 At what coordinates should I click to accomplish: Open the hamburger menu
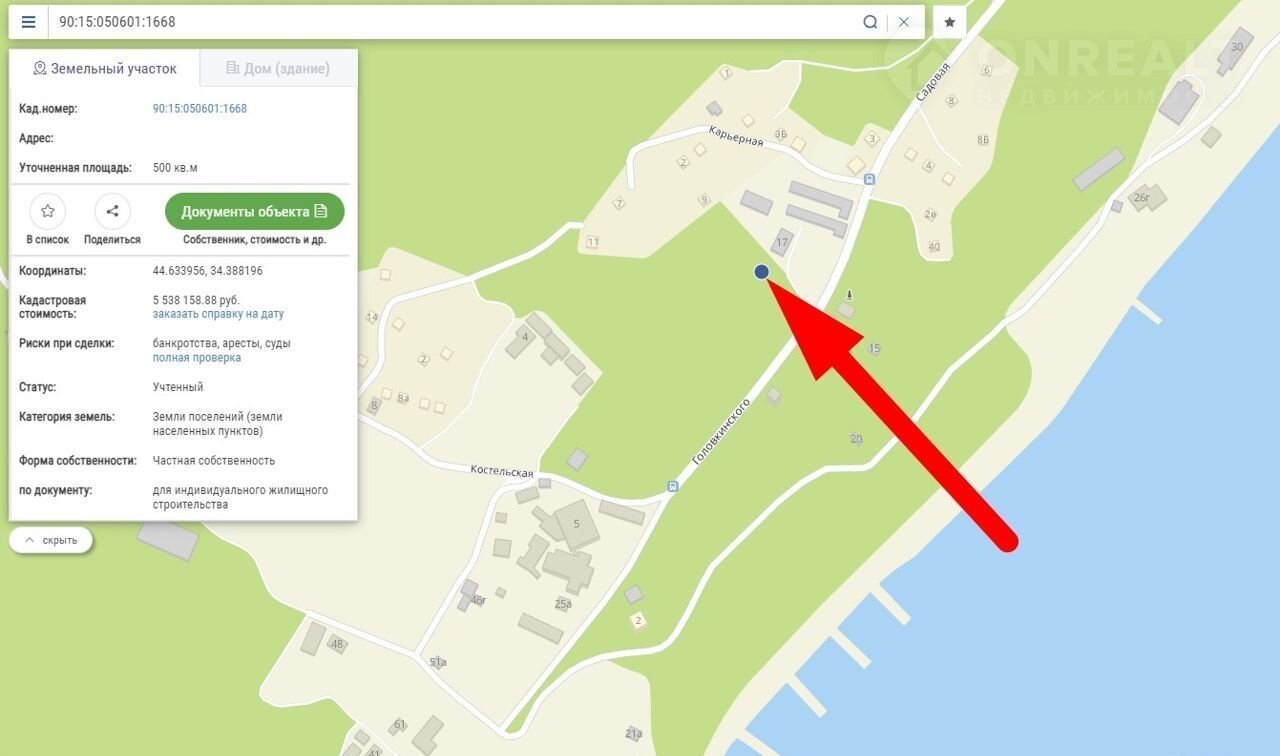click(28, 22)
